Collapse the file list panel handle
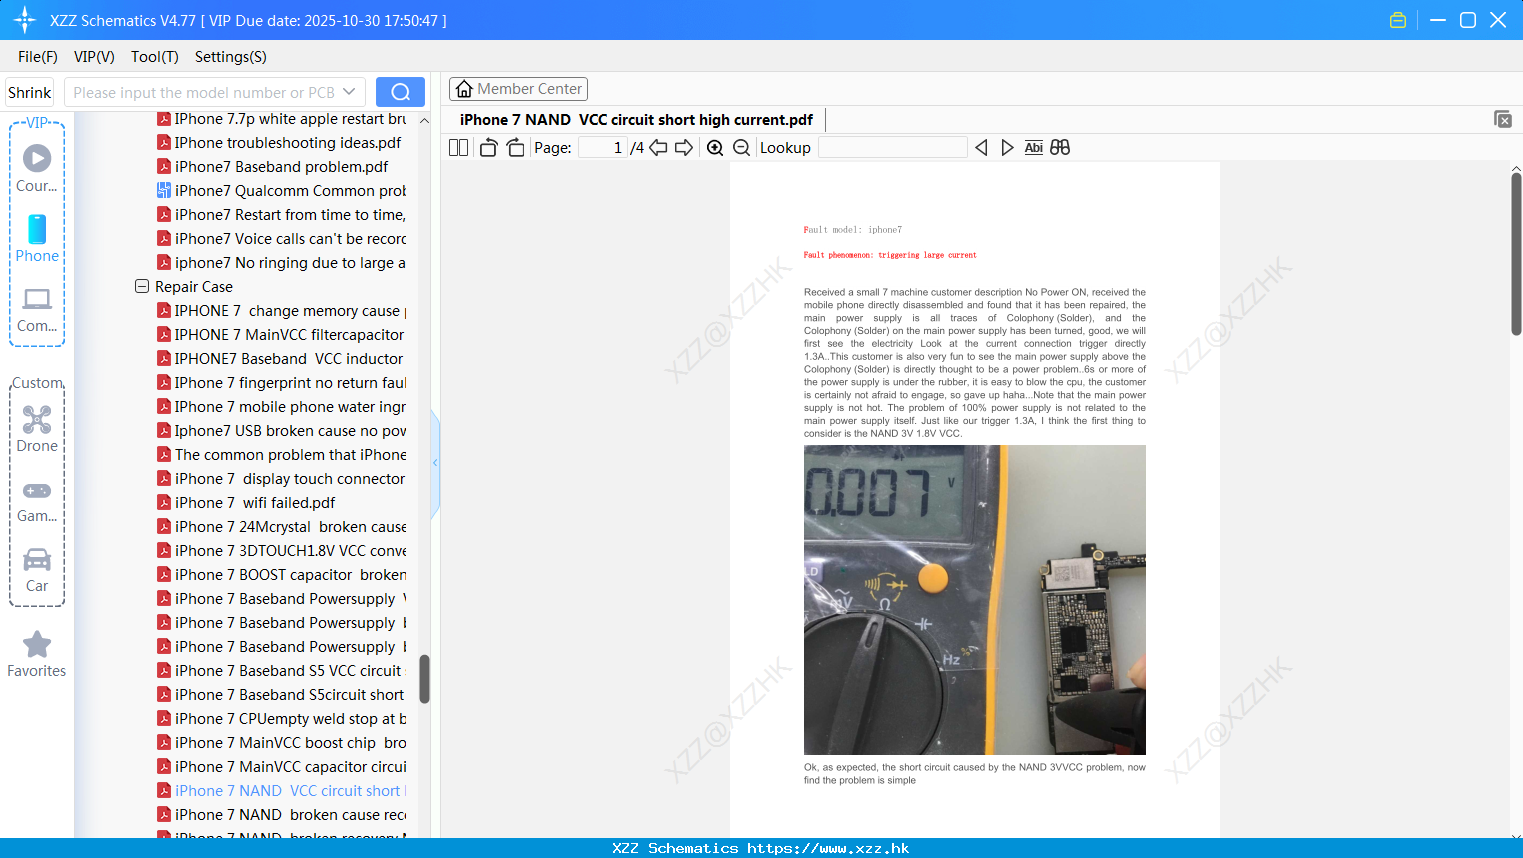The image size is (1523, 858). click(x=435, y=463)
